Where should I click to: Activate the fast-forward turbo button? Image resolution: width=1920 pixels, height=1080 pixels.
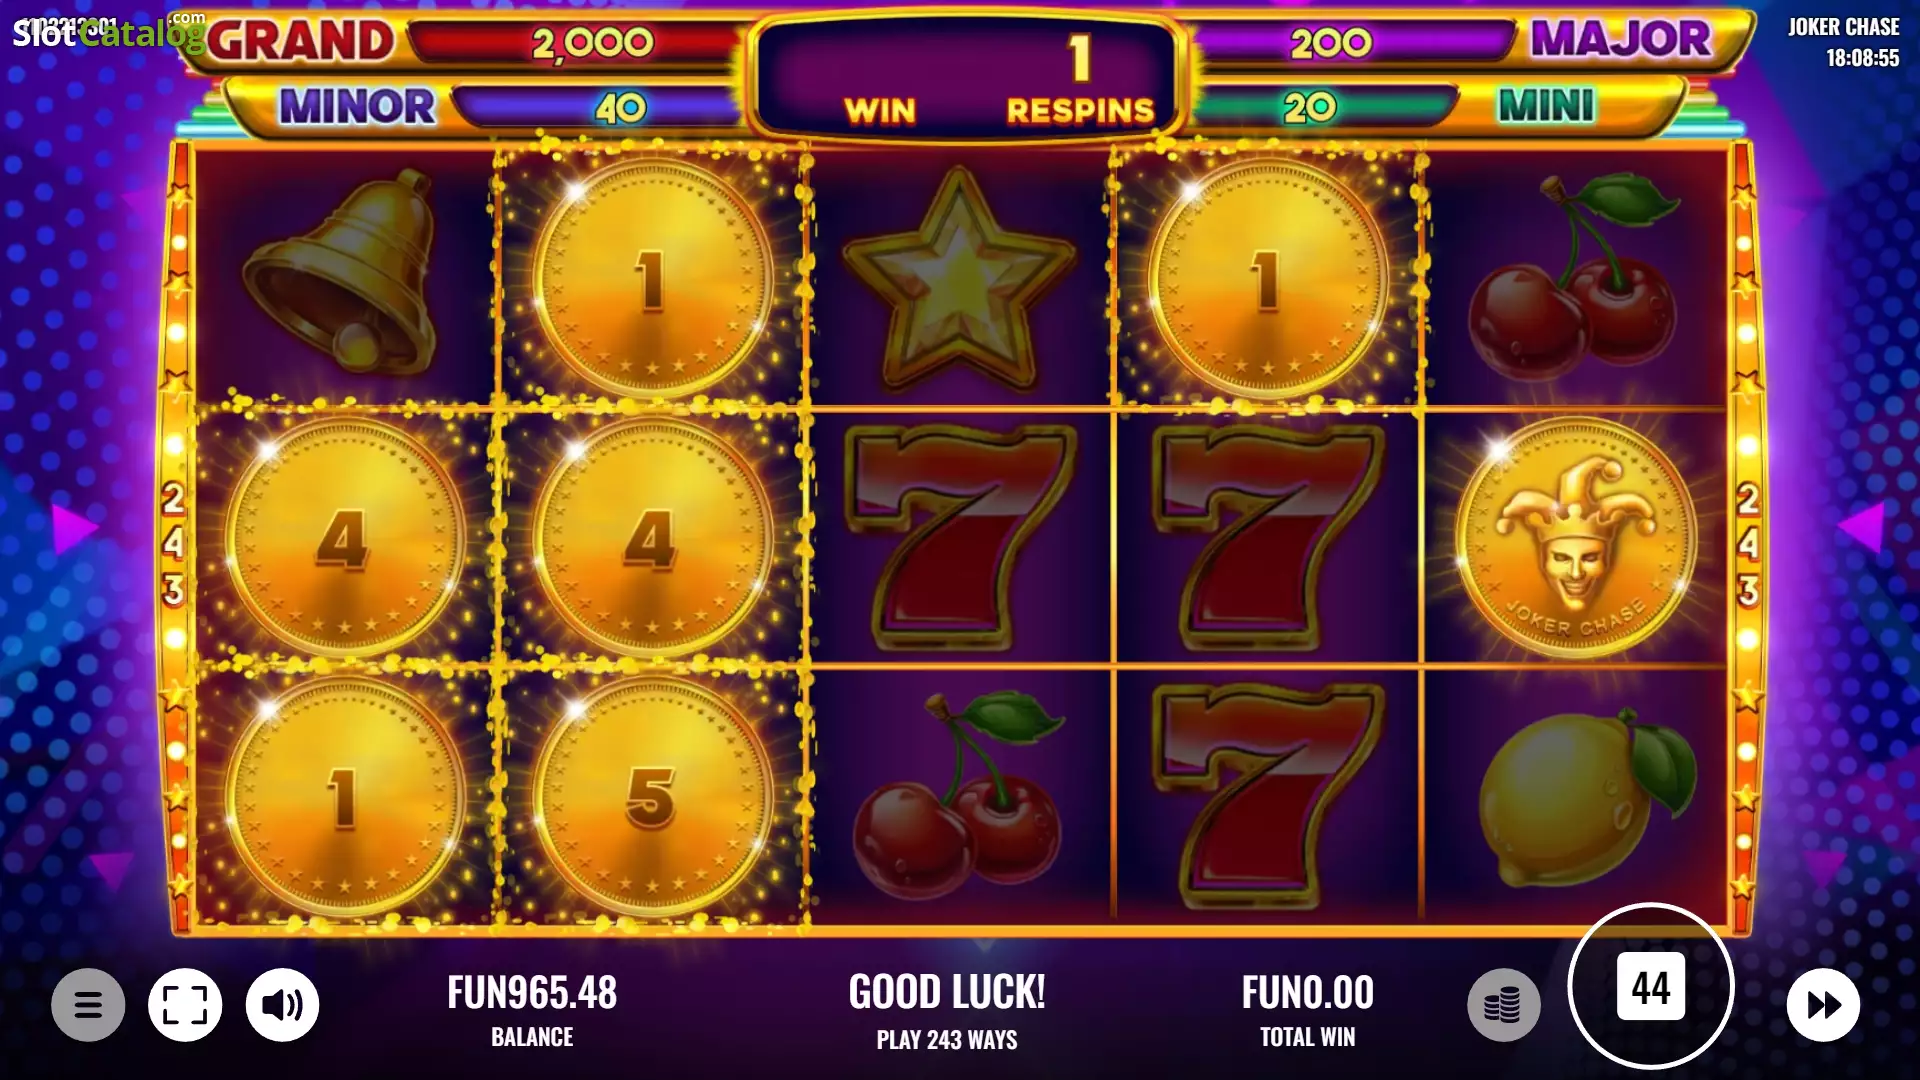[x=1823, y=1004]
